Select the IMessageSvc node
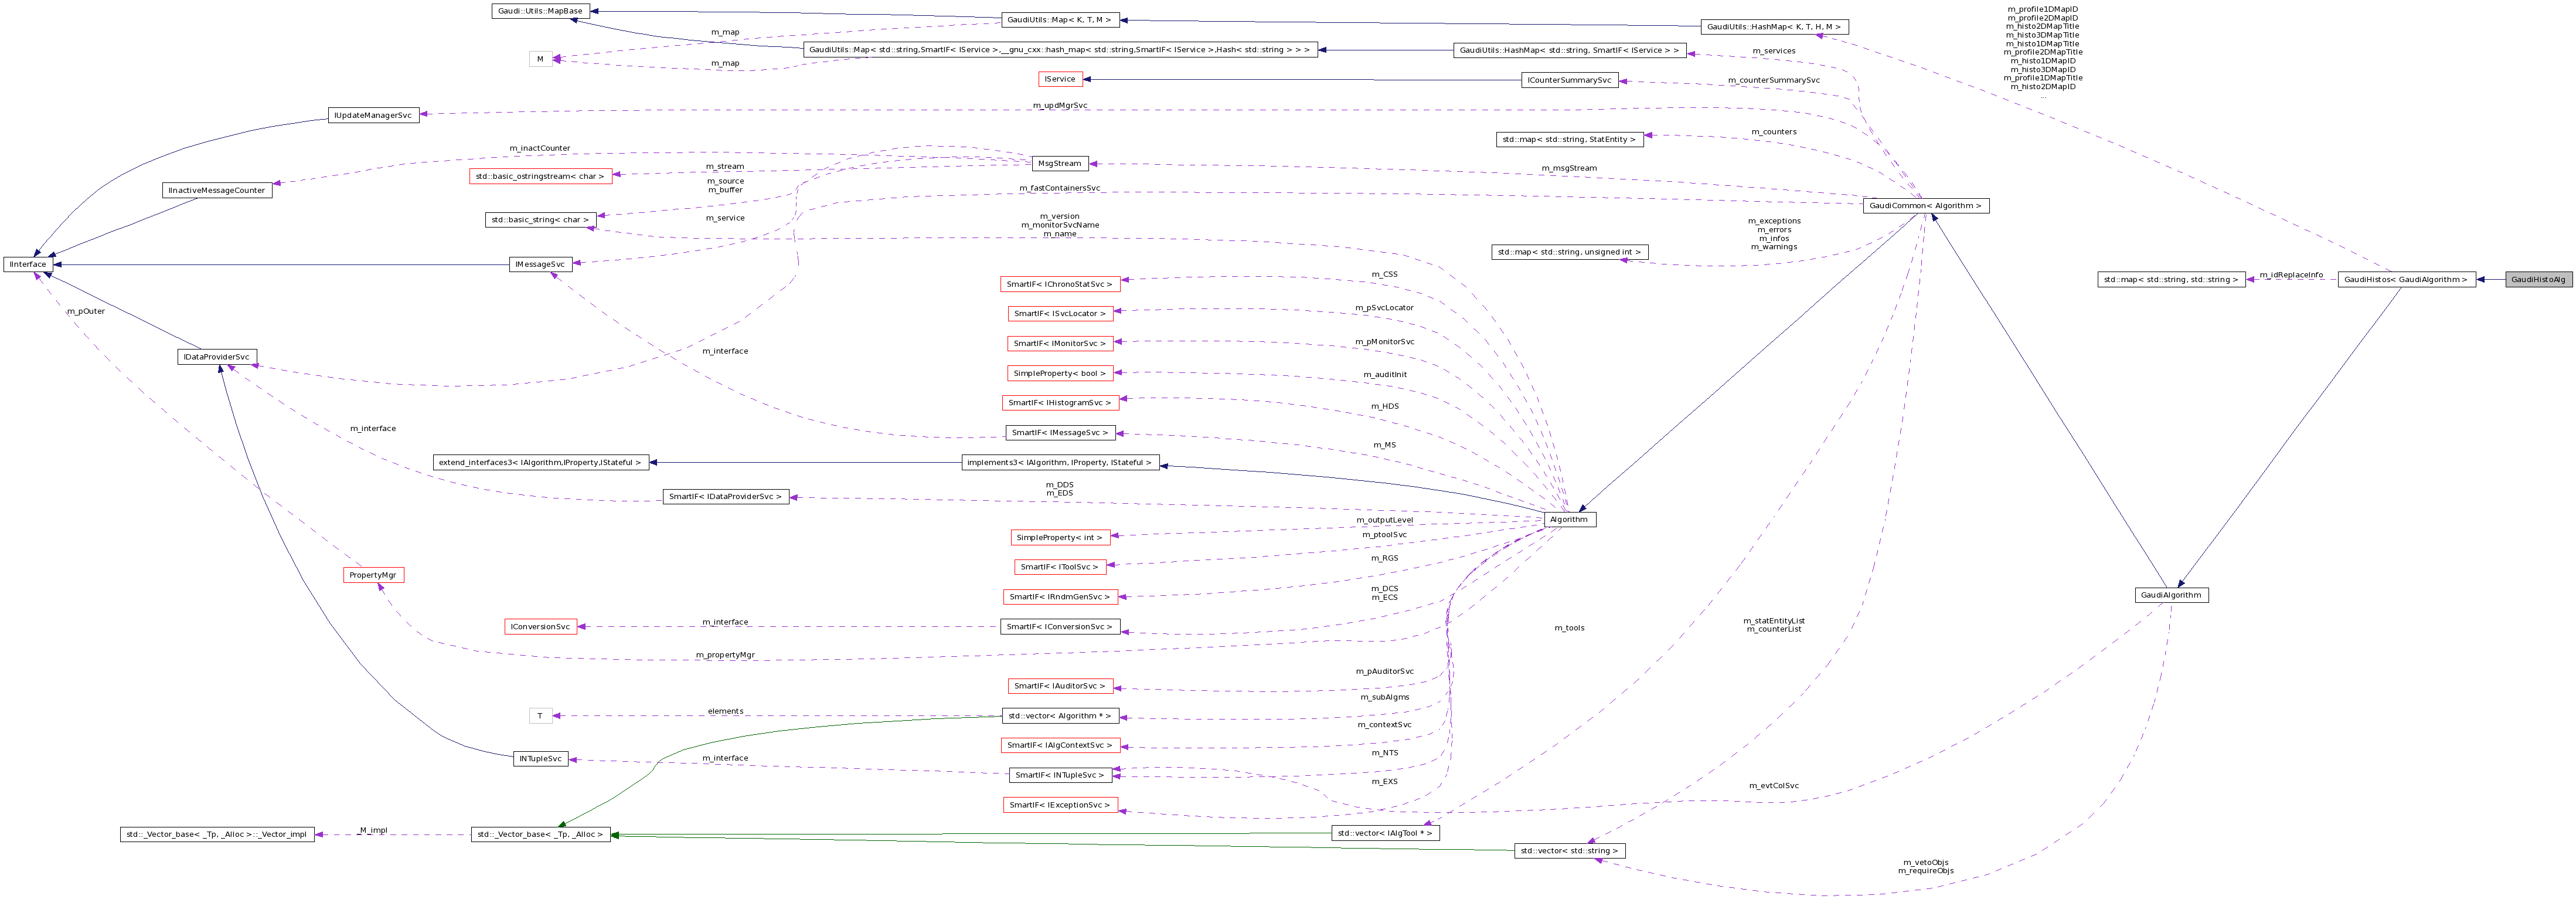2576x899 pixels. [539, 264]
